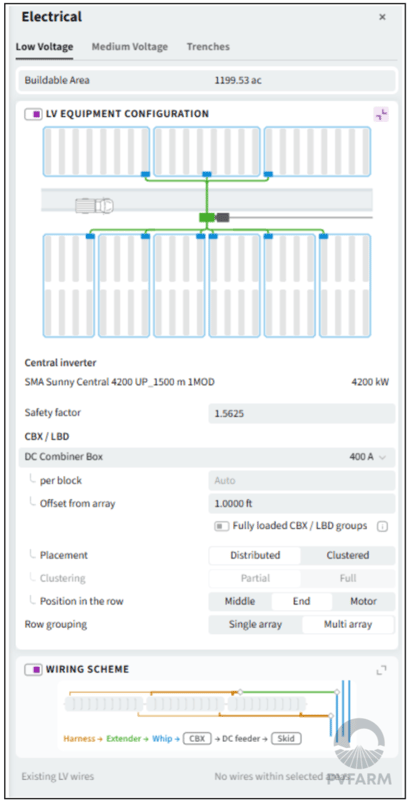Set position in the row to End
This screenshot has height=804, width=410.
(x=301, y=601)
